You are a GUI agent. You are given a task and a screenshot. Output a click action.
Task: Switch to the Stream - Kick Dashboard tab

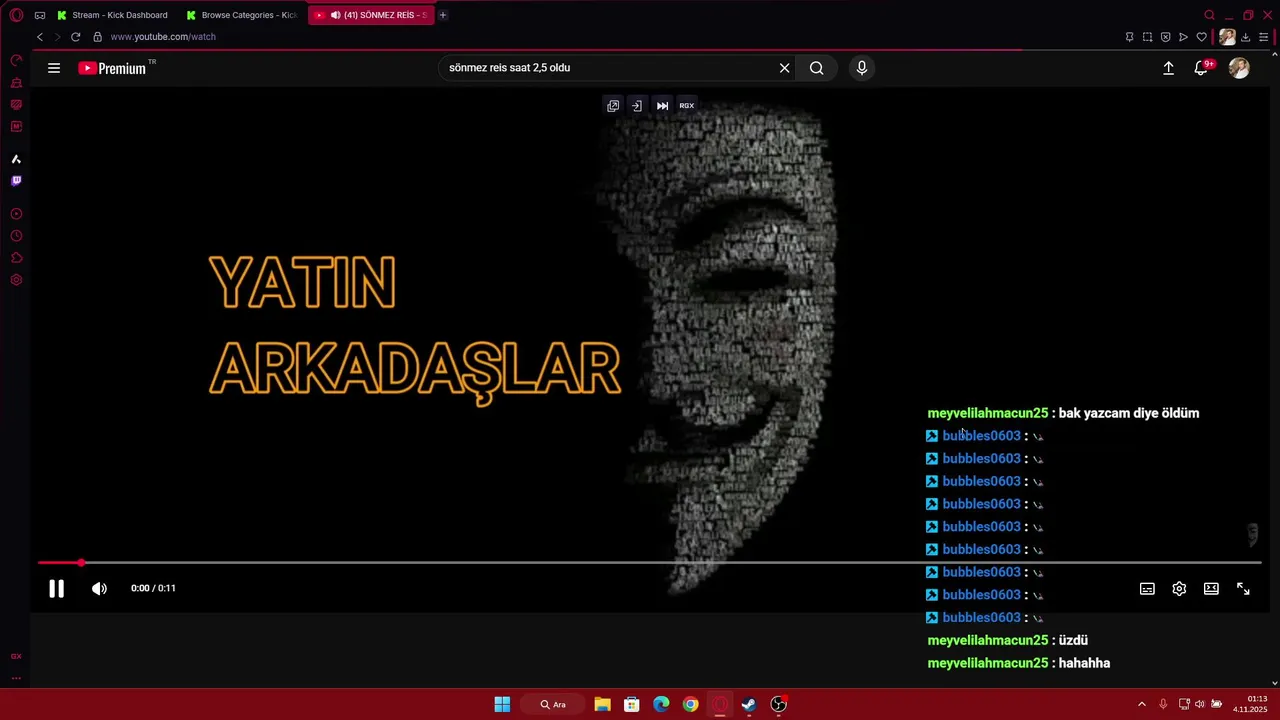click(112, 15)
